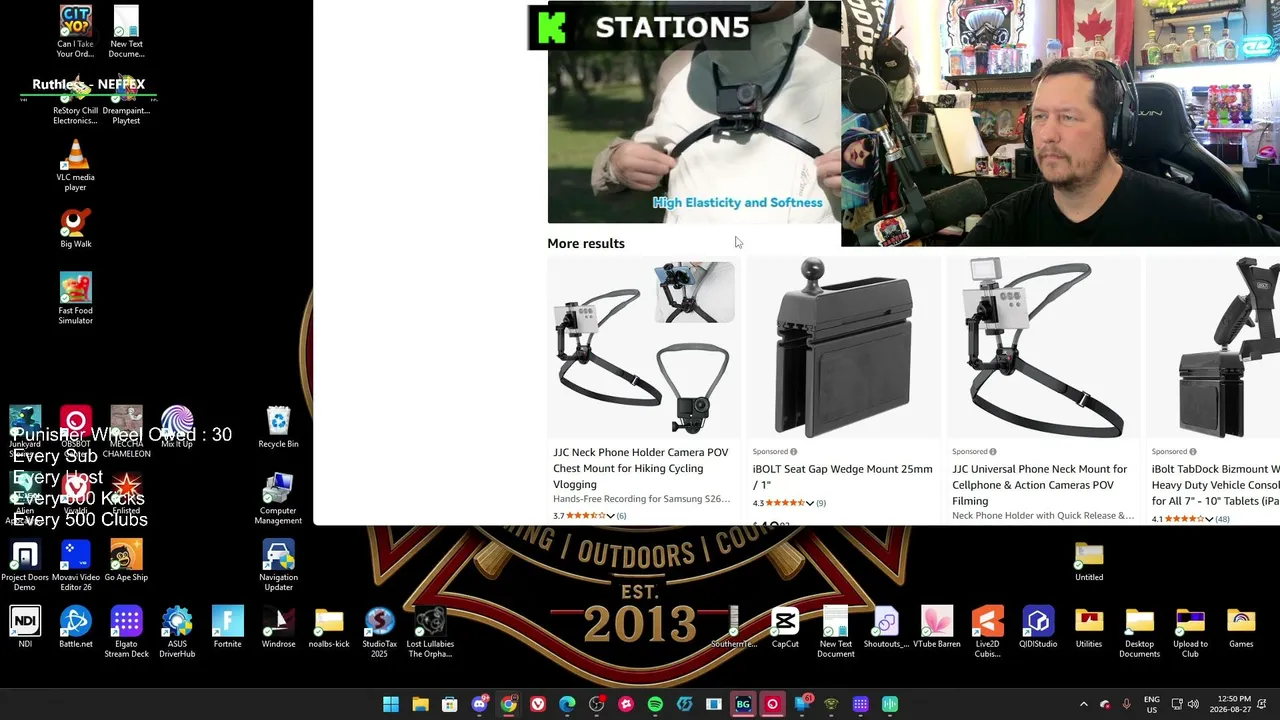1280x720 pixels.
Task: Click the Sponsored info label above iBOLT Seat Gap
Action: pos(775,452)
